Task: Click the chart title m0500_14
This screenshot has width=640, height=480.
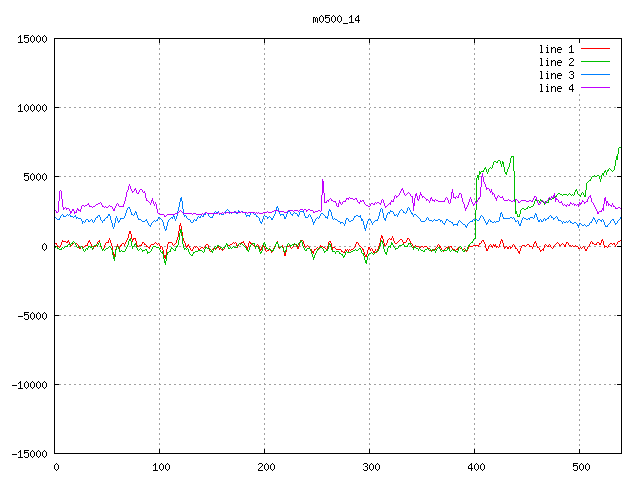Action: [x=335, y=19]
